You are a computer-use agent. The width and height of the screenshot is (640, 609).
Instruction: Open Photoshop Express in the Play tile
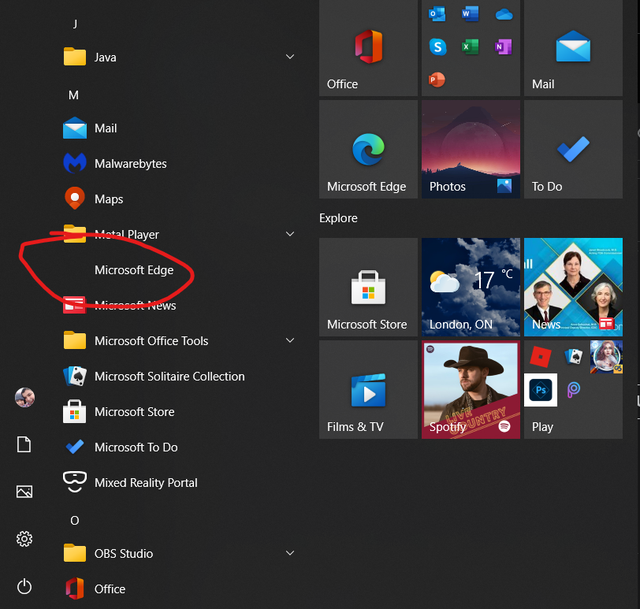point(540,390)
